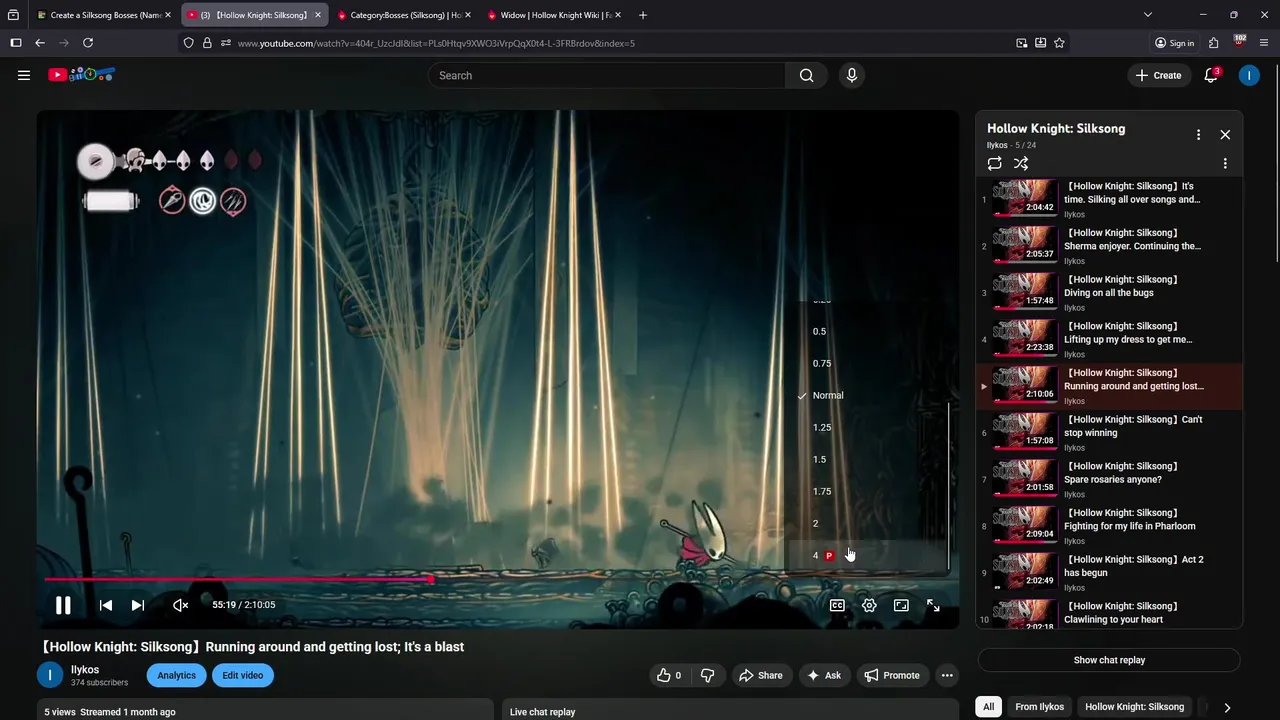
Task: Show more filter chips with arrow
Action: point(1227,707)
